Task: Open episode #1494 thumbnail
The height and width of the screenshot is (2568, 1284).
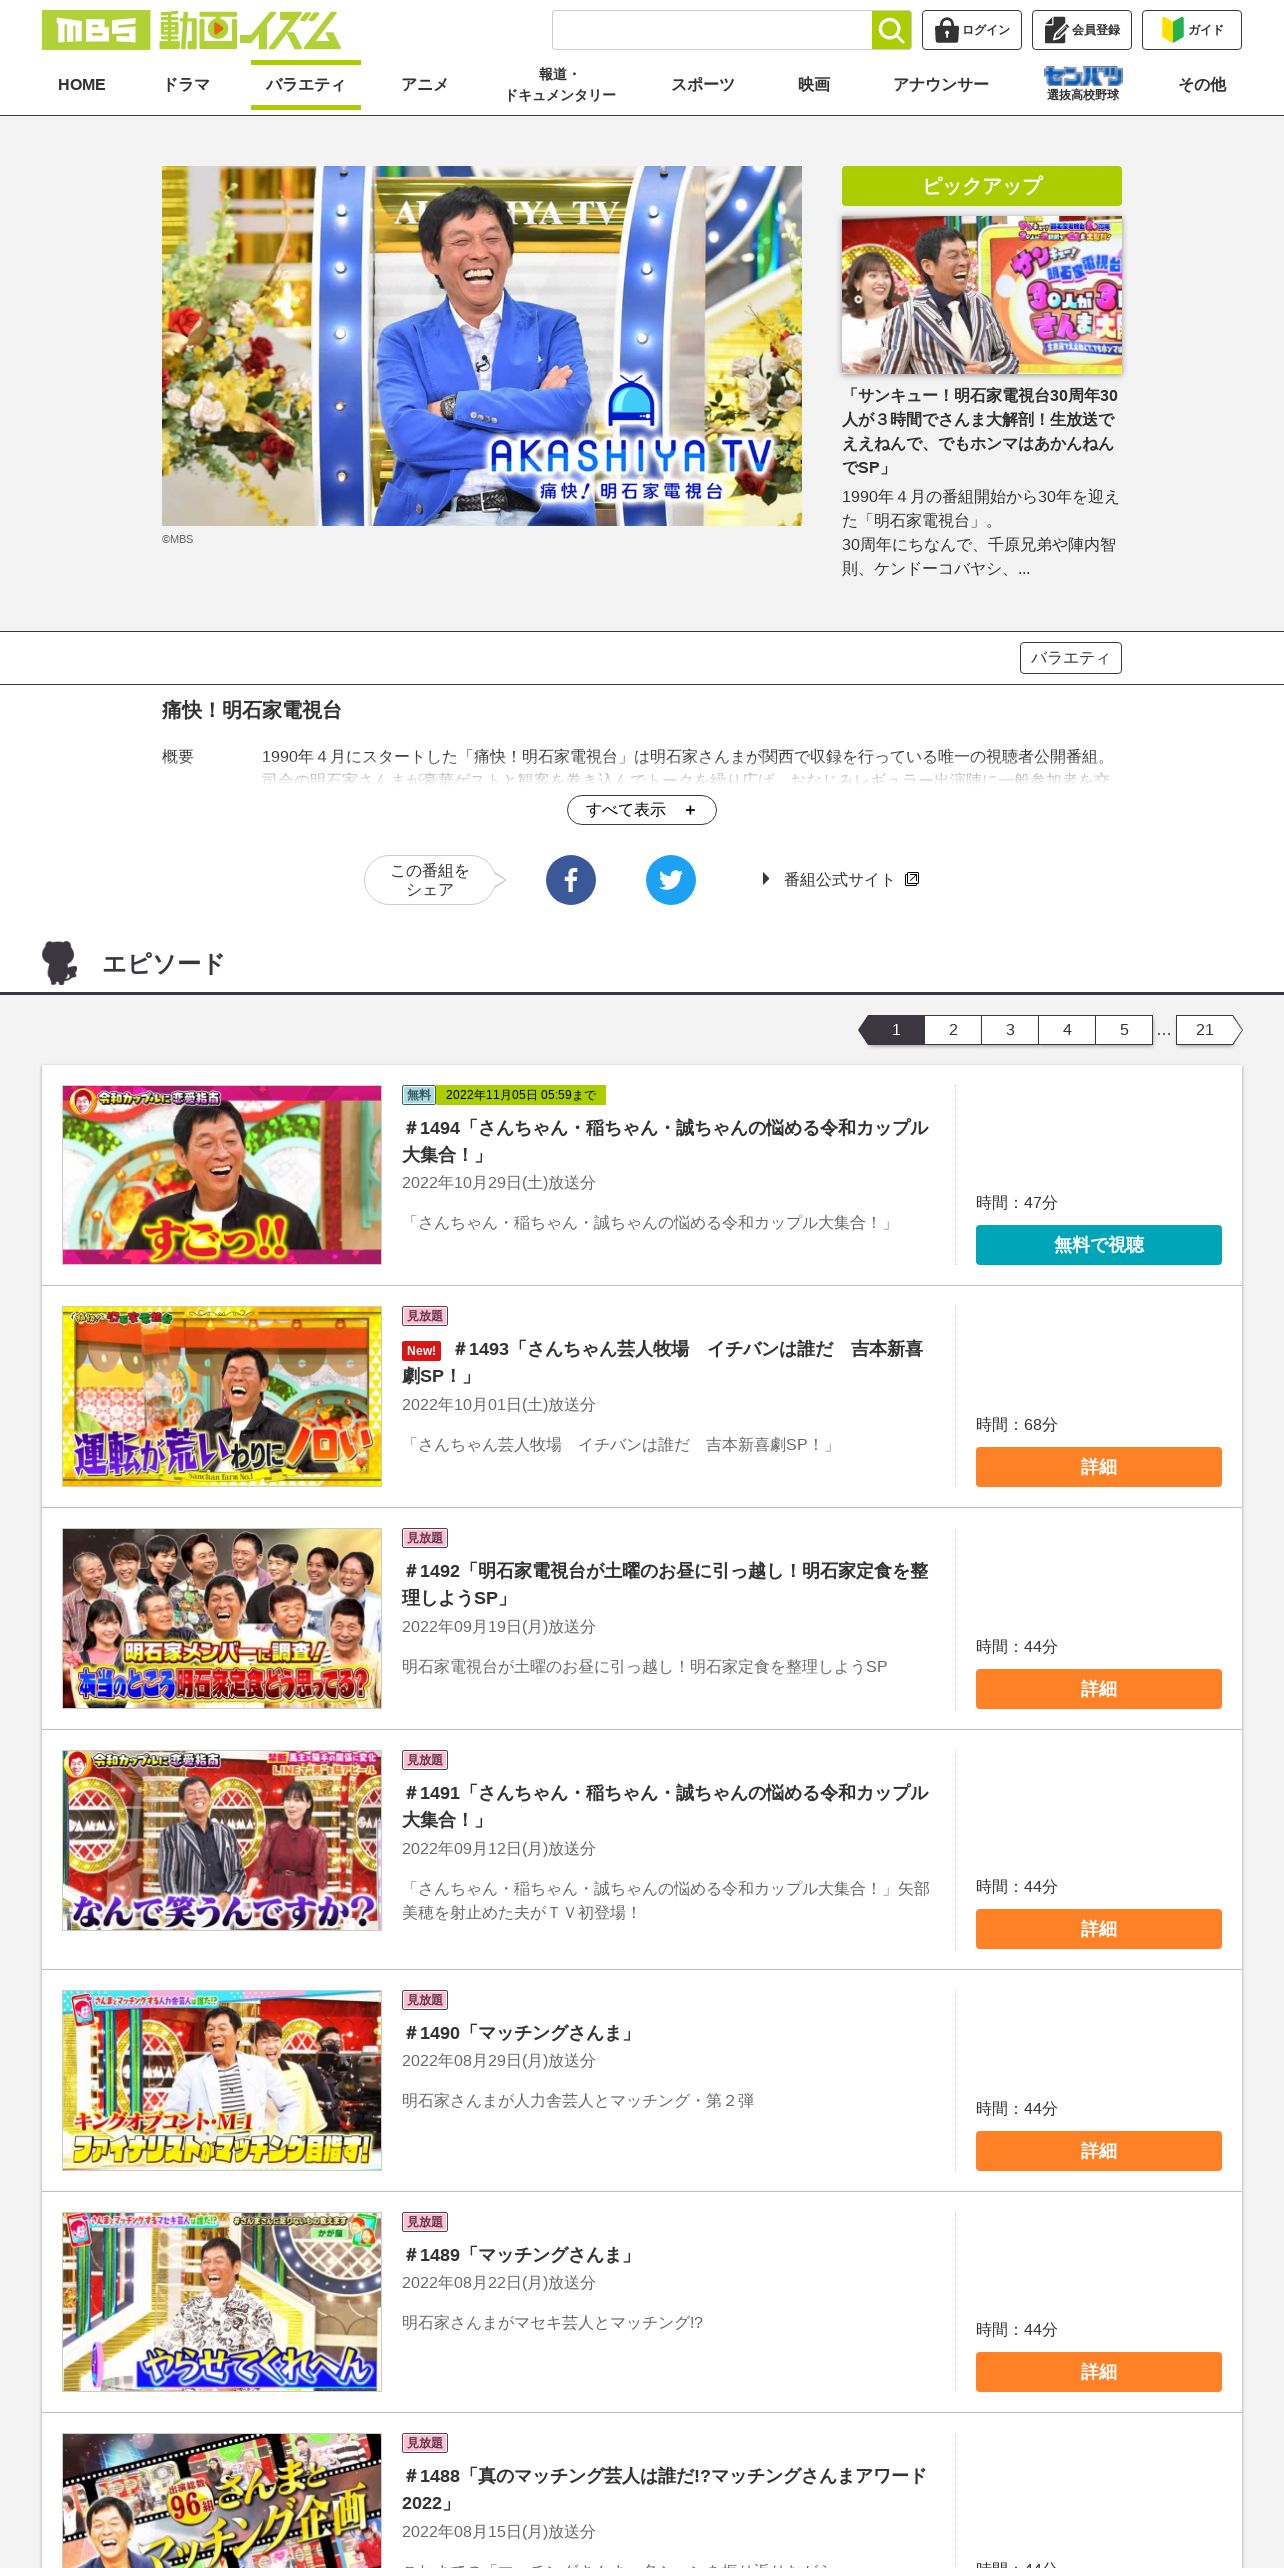Action: [x=222, y=1175]
